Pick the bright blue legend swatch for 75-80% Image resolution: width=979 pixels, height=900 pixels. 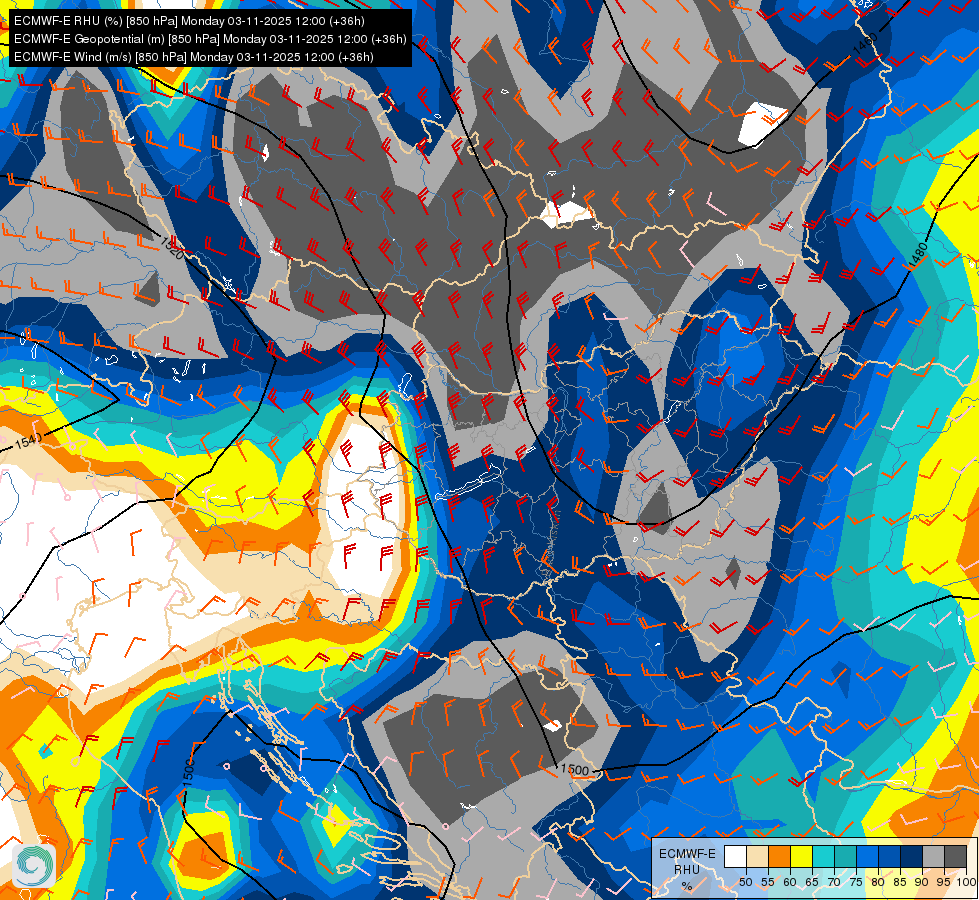coord(867,856)
